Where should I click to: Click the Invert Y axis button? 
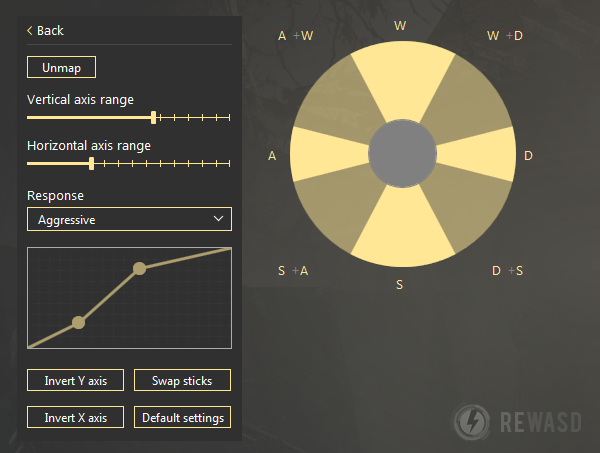[75, 380]
